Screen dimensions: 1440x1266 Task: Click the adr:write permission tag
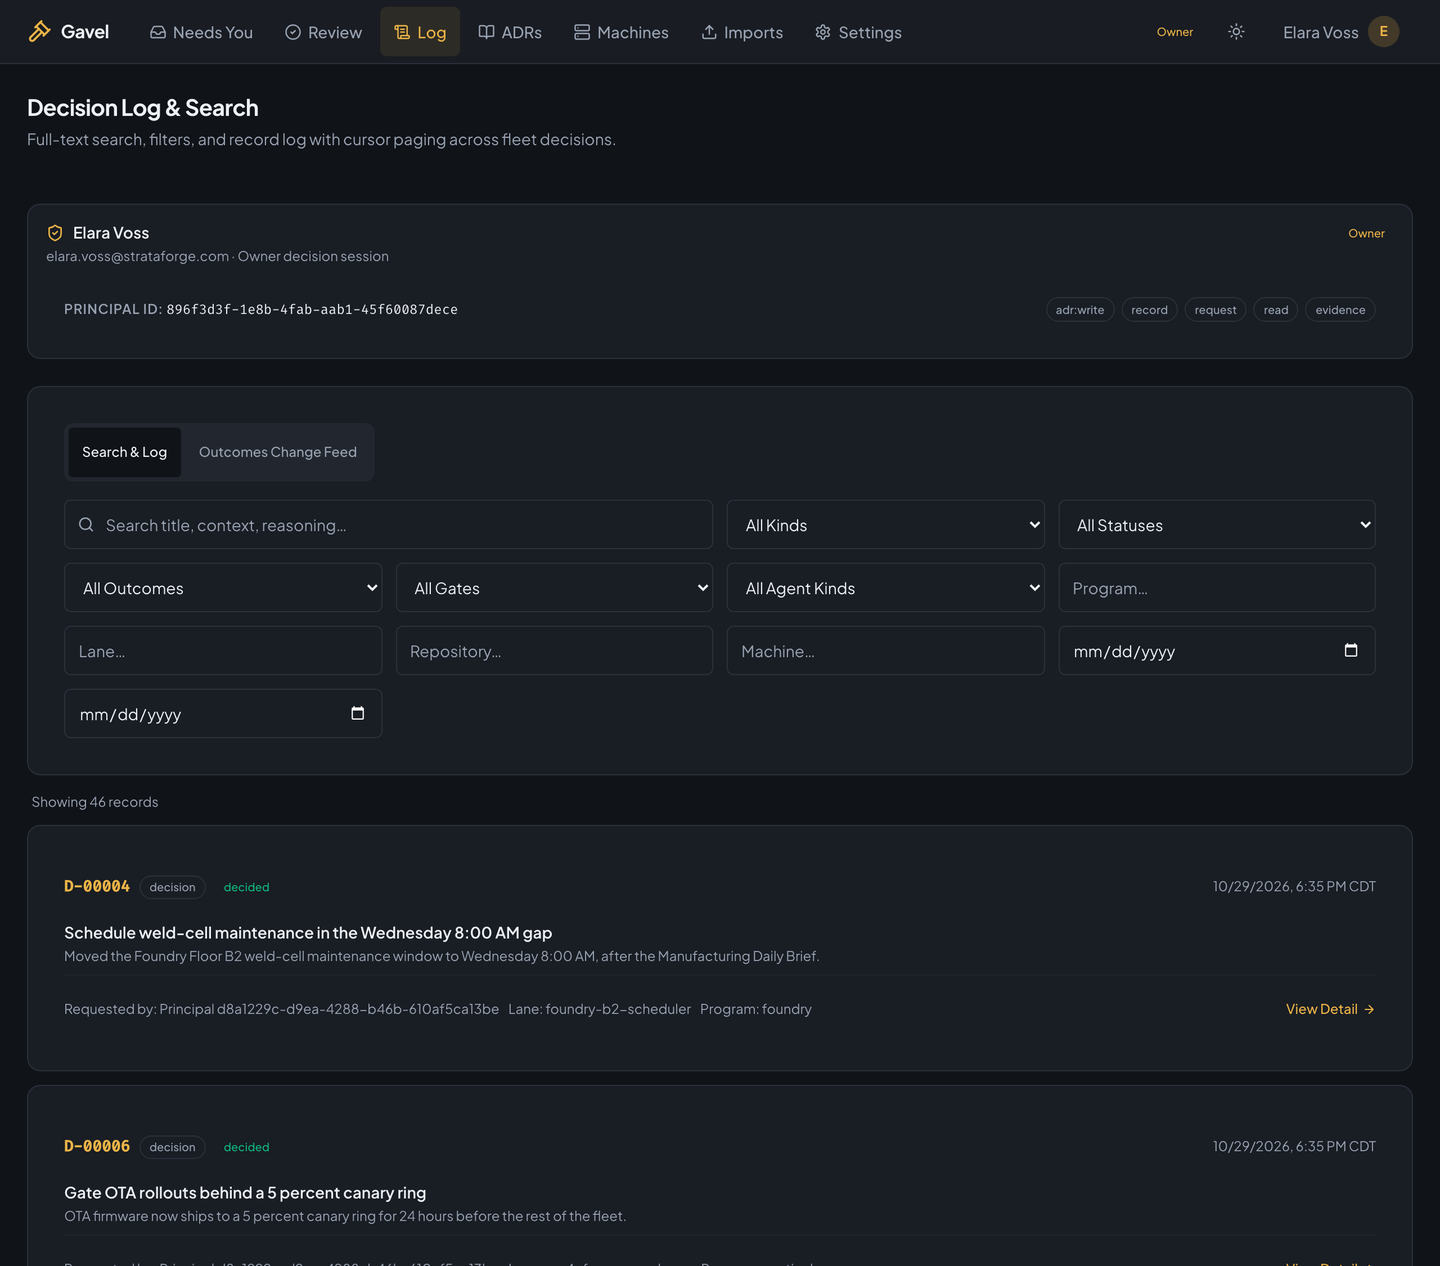1080,310
